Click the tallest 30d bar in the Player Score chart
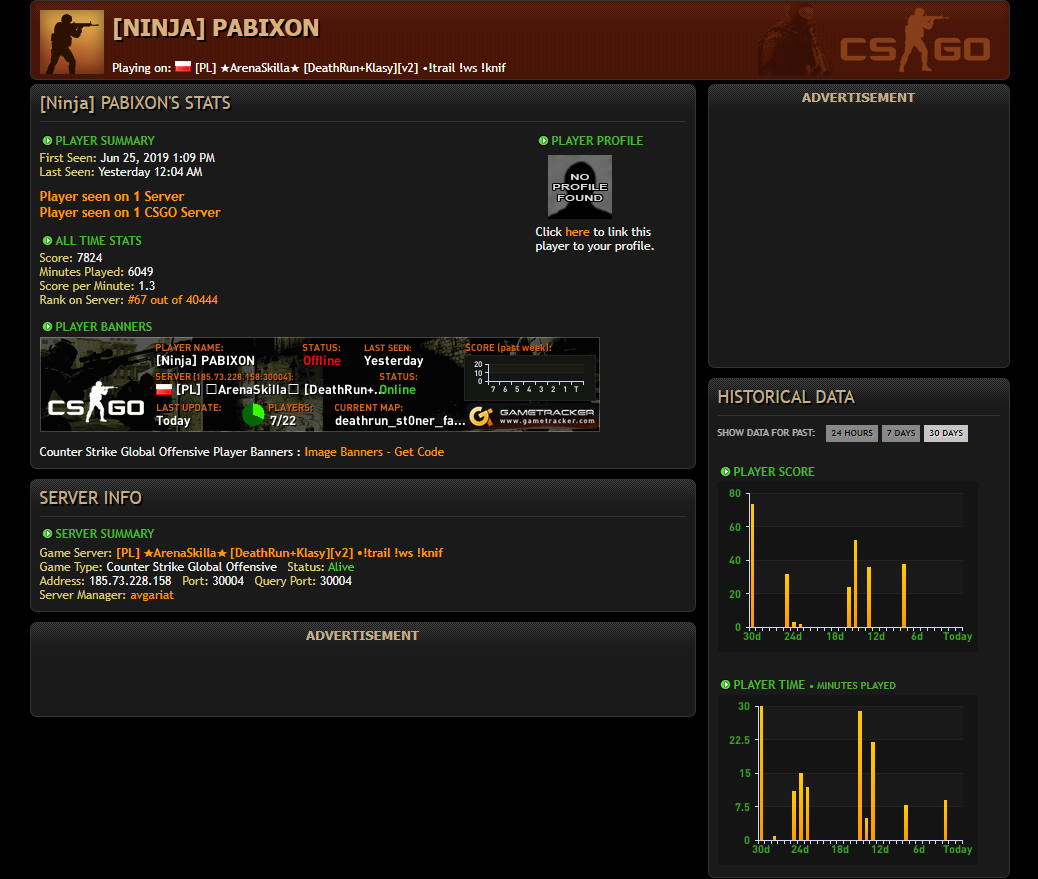 coord(753,566)
